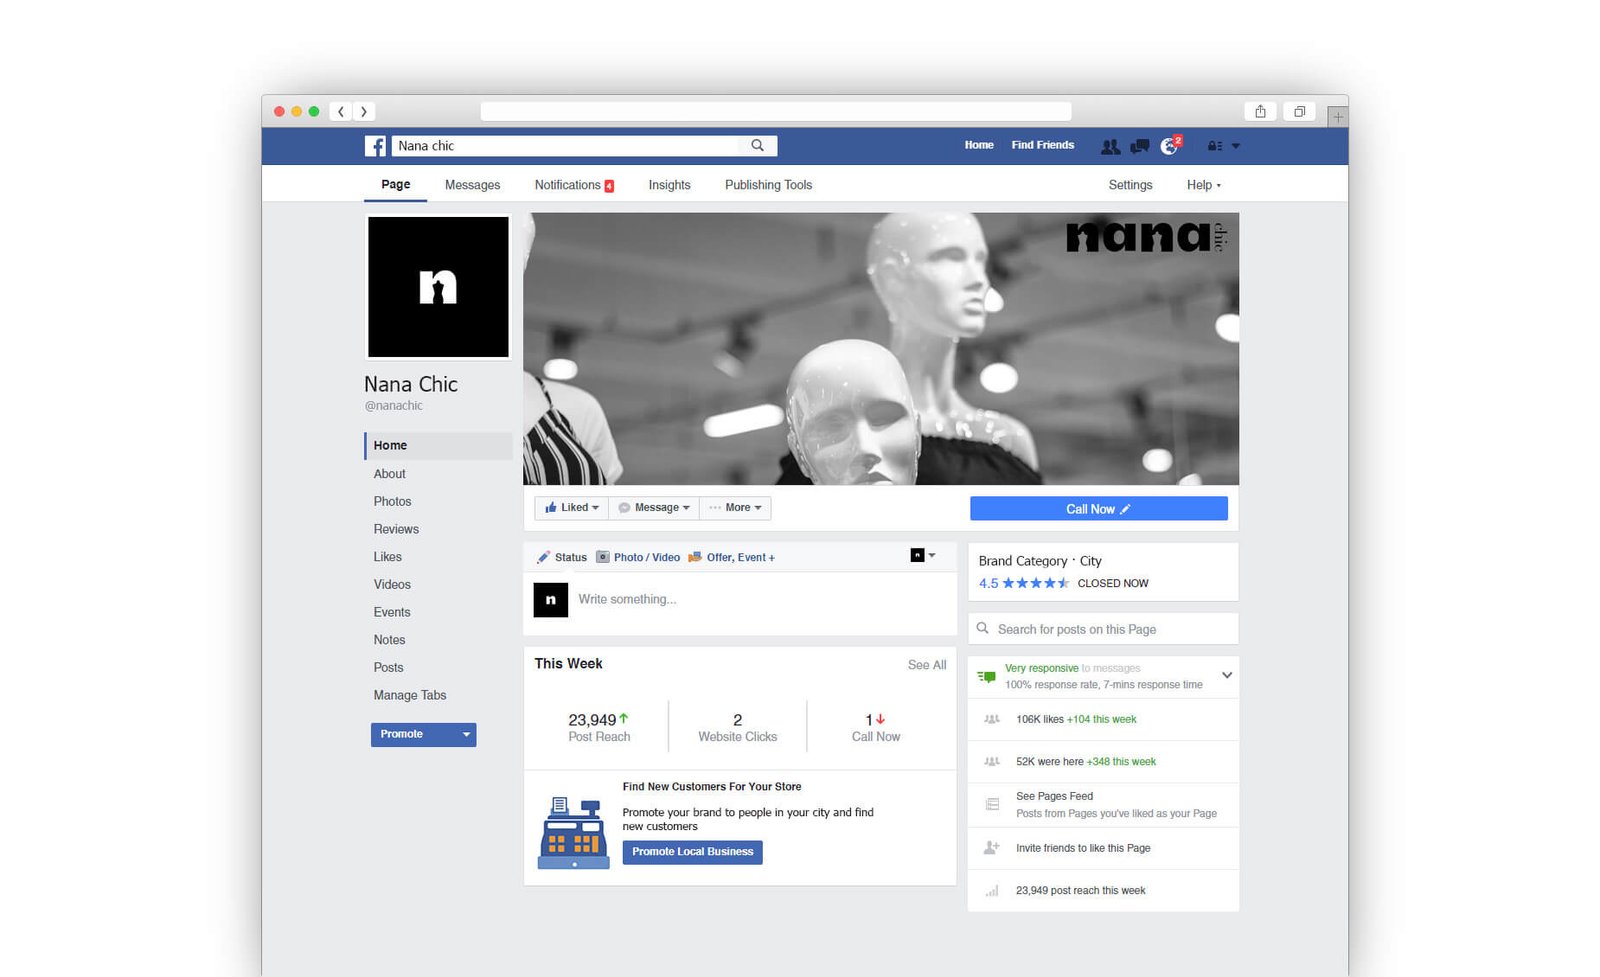Click the Invite friends person icon
The image size is (1600, 977).
pos(992,847)
